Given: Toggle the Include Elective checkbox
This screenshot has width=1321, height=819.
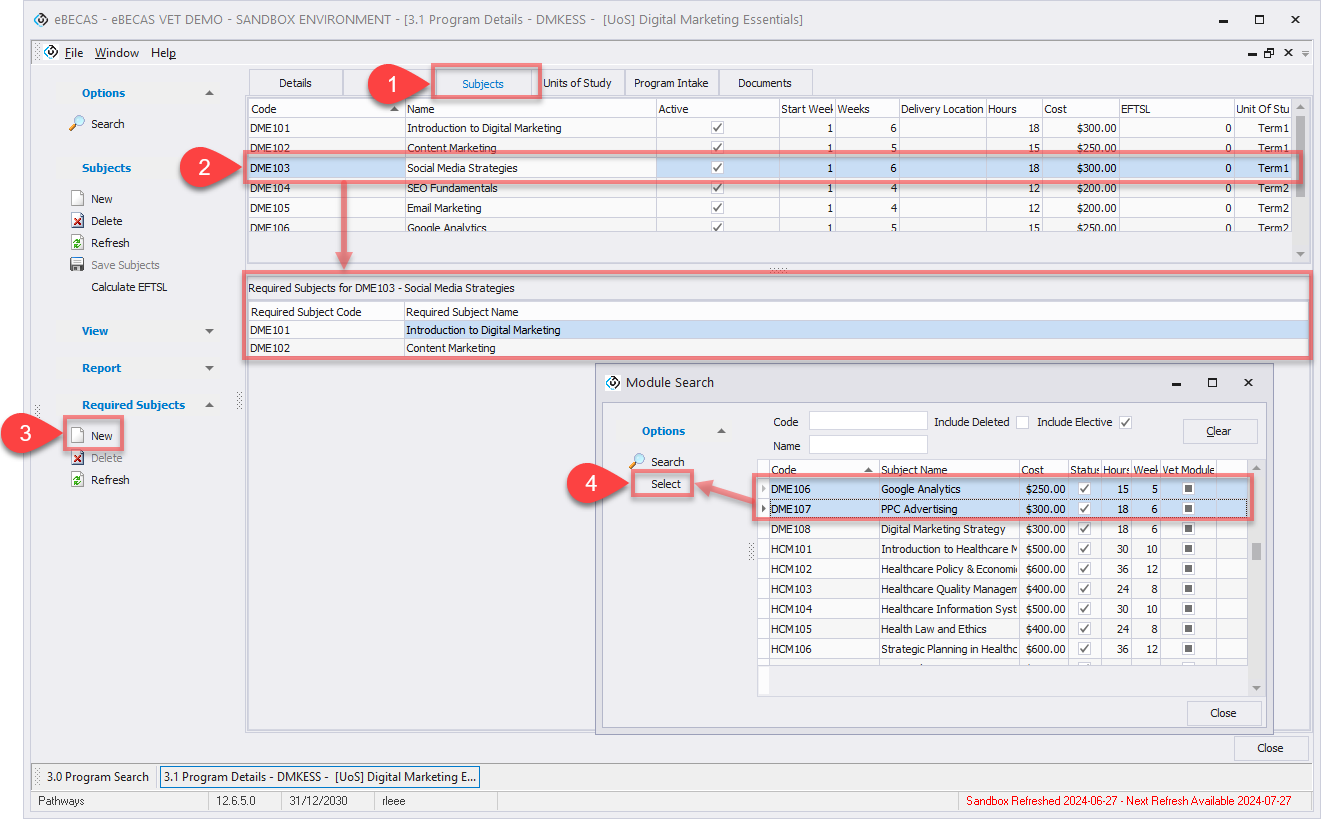Looking at the screenshot, I should coord(1125,423).
